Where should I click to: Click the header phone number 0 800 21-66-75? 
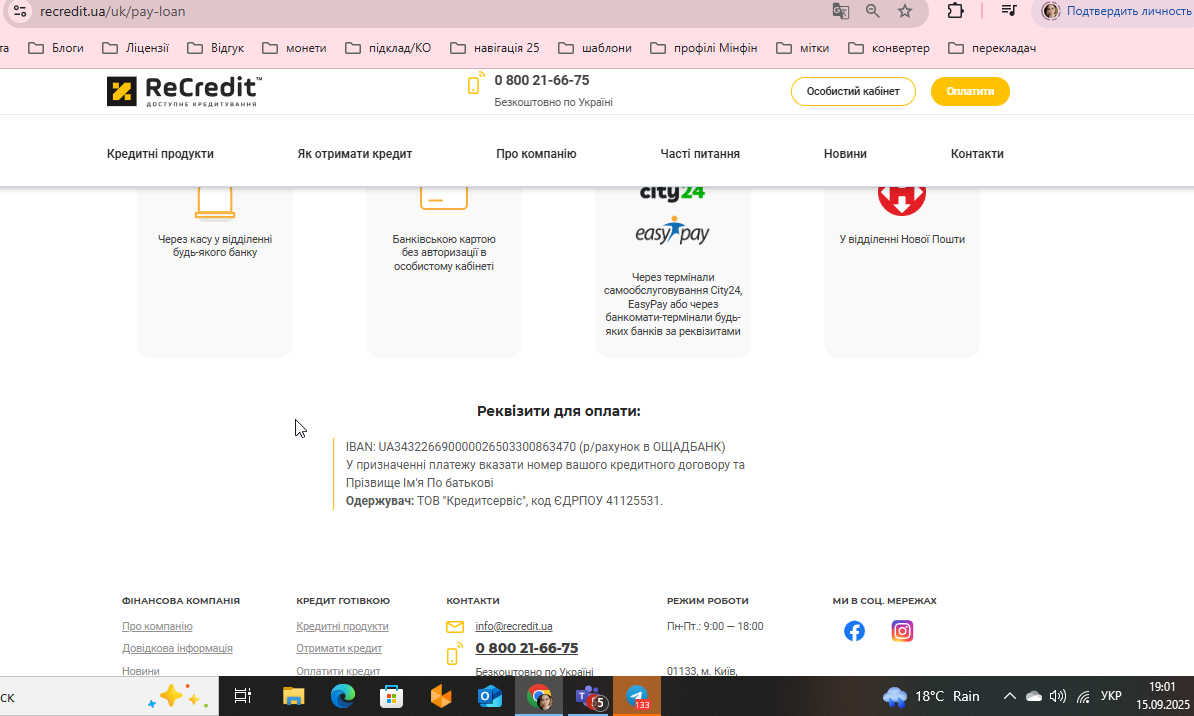pos(541,81)
